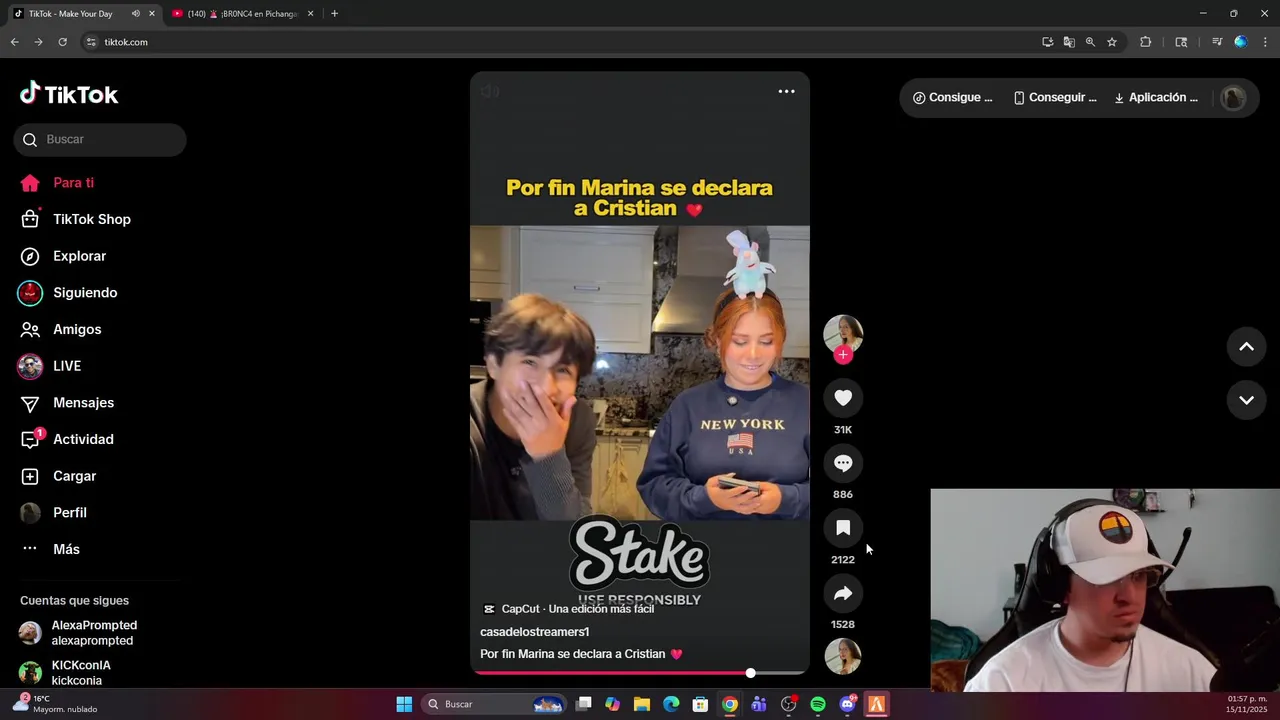The image size is (1280, 720).
Task: Click the taskbar Buscar search box
Action: point(493,704)
